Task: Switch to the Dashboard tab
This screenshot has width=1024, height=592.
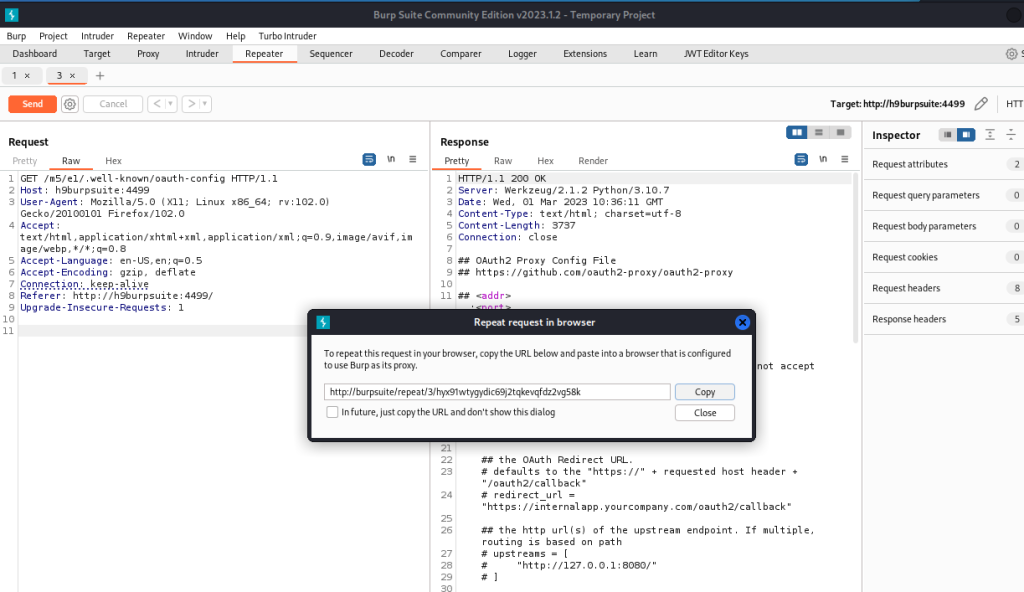Action: pos(35,54)
